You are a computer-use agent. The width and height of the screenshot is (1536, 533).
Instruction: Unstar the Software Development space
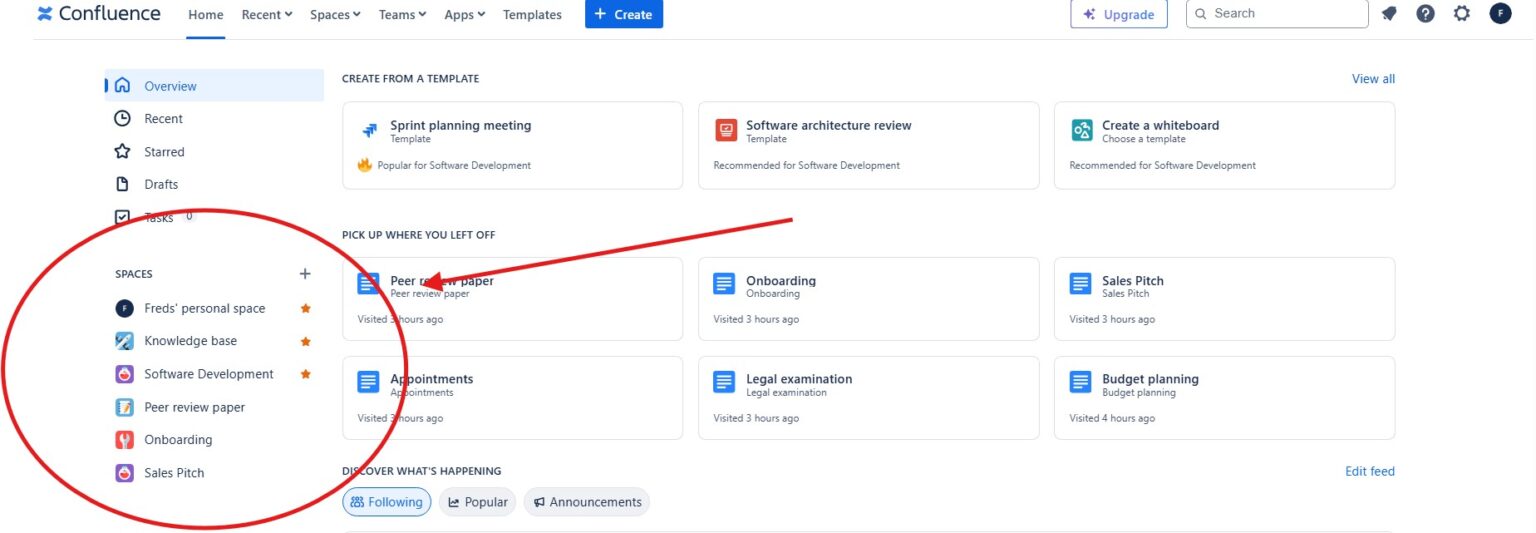tap(306, 374)
